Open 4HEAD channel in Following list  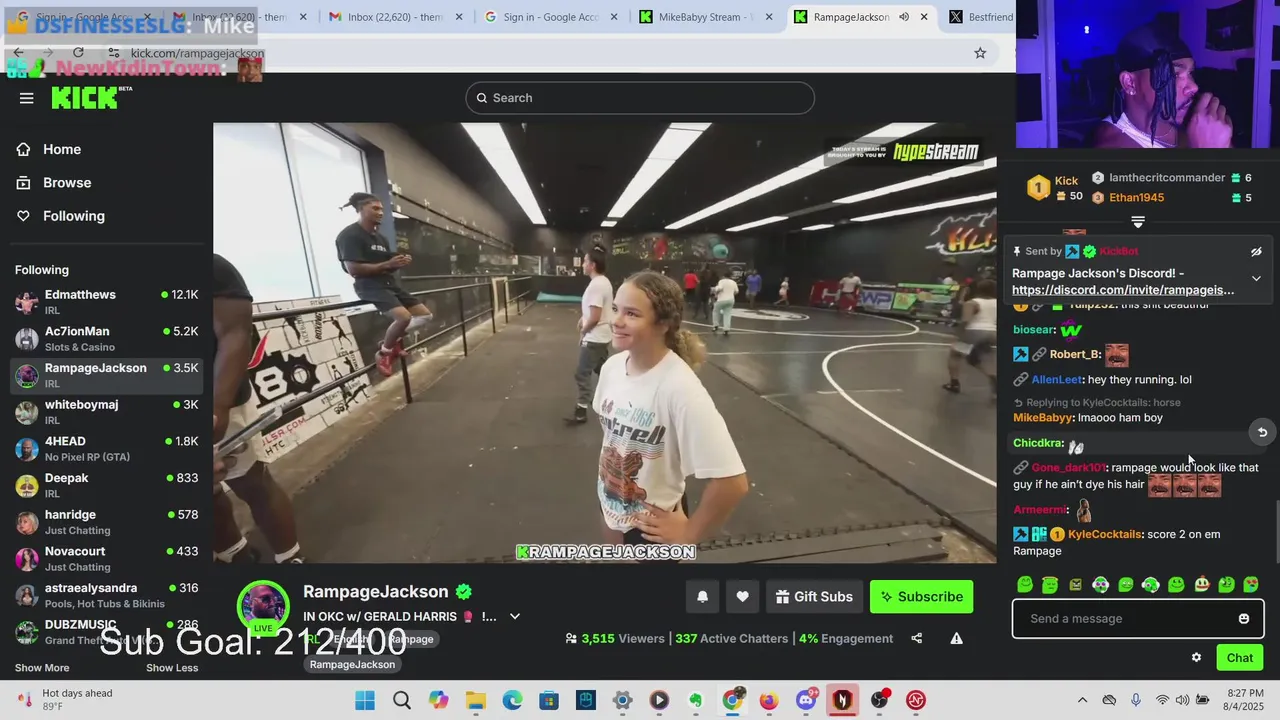[106, 448]
